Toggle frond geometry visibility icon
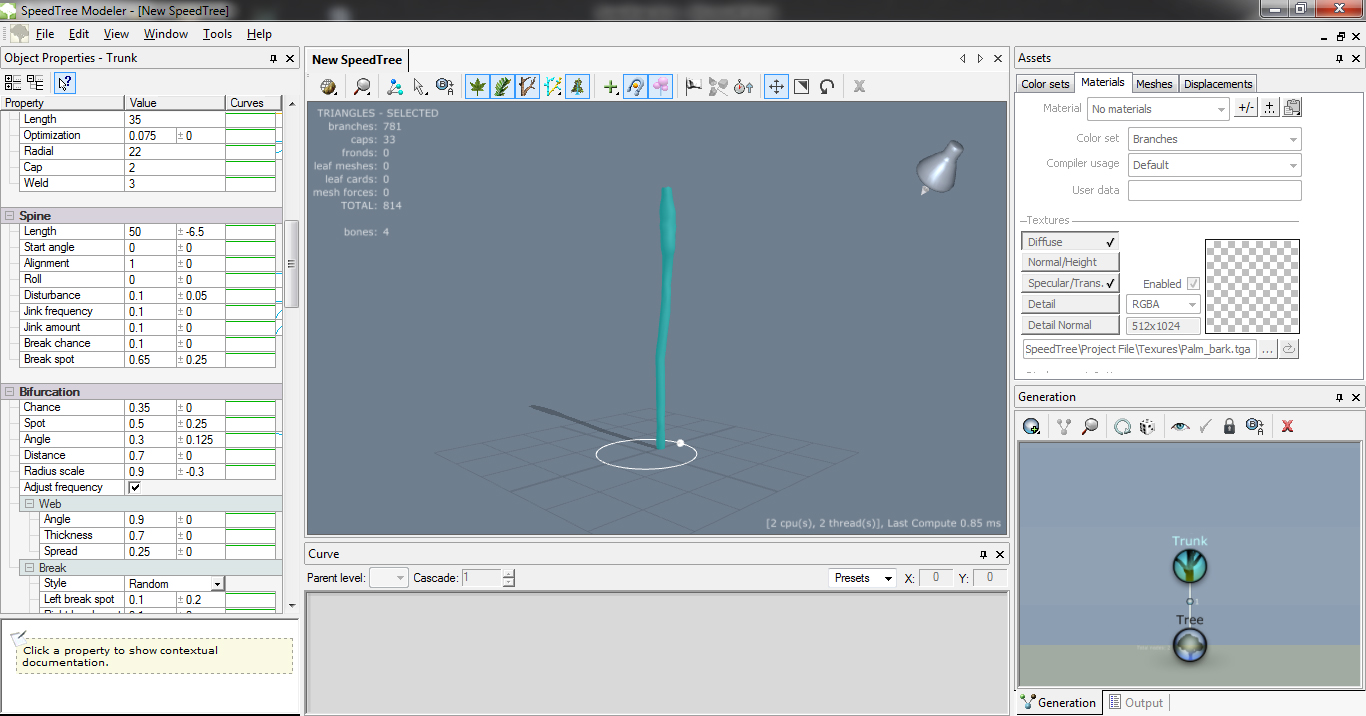The width and height of the screenshot is (1366, 716). (503, 87)
